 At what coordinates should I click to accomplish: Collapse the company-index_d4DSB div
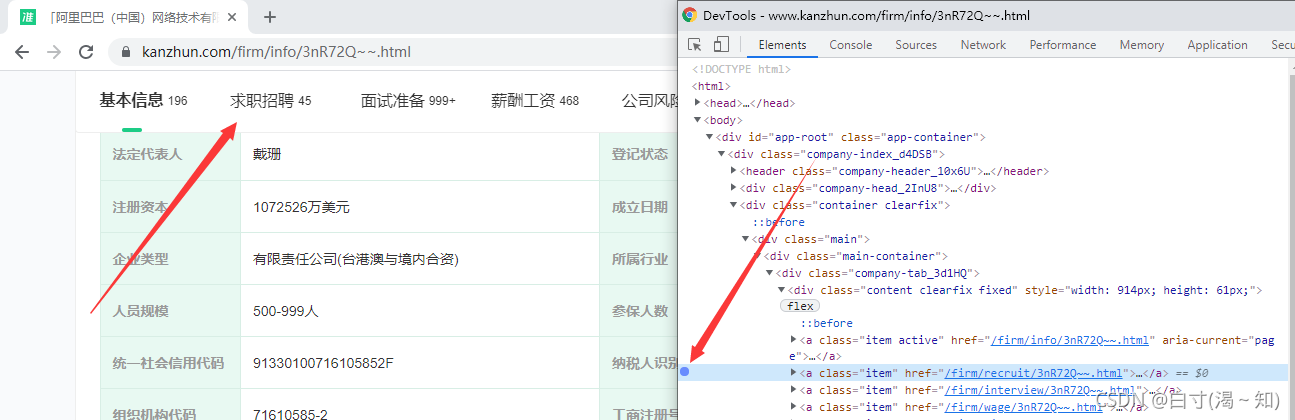(x=722, y=154)
